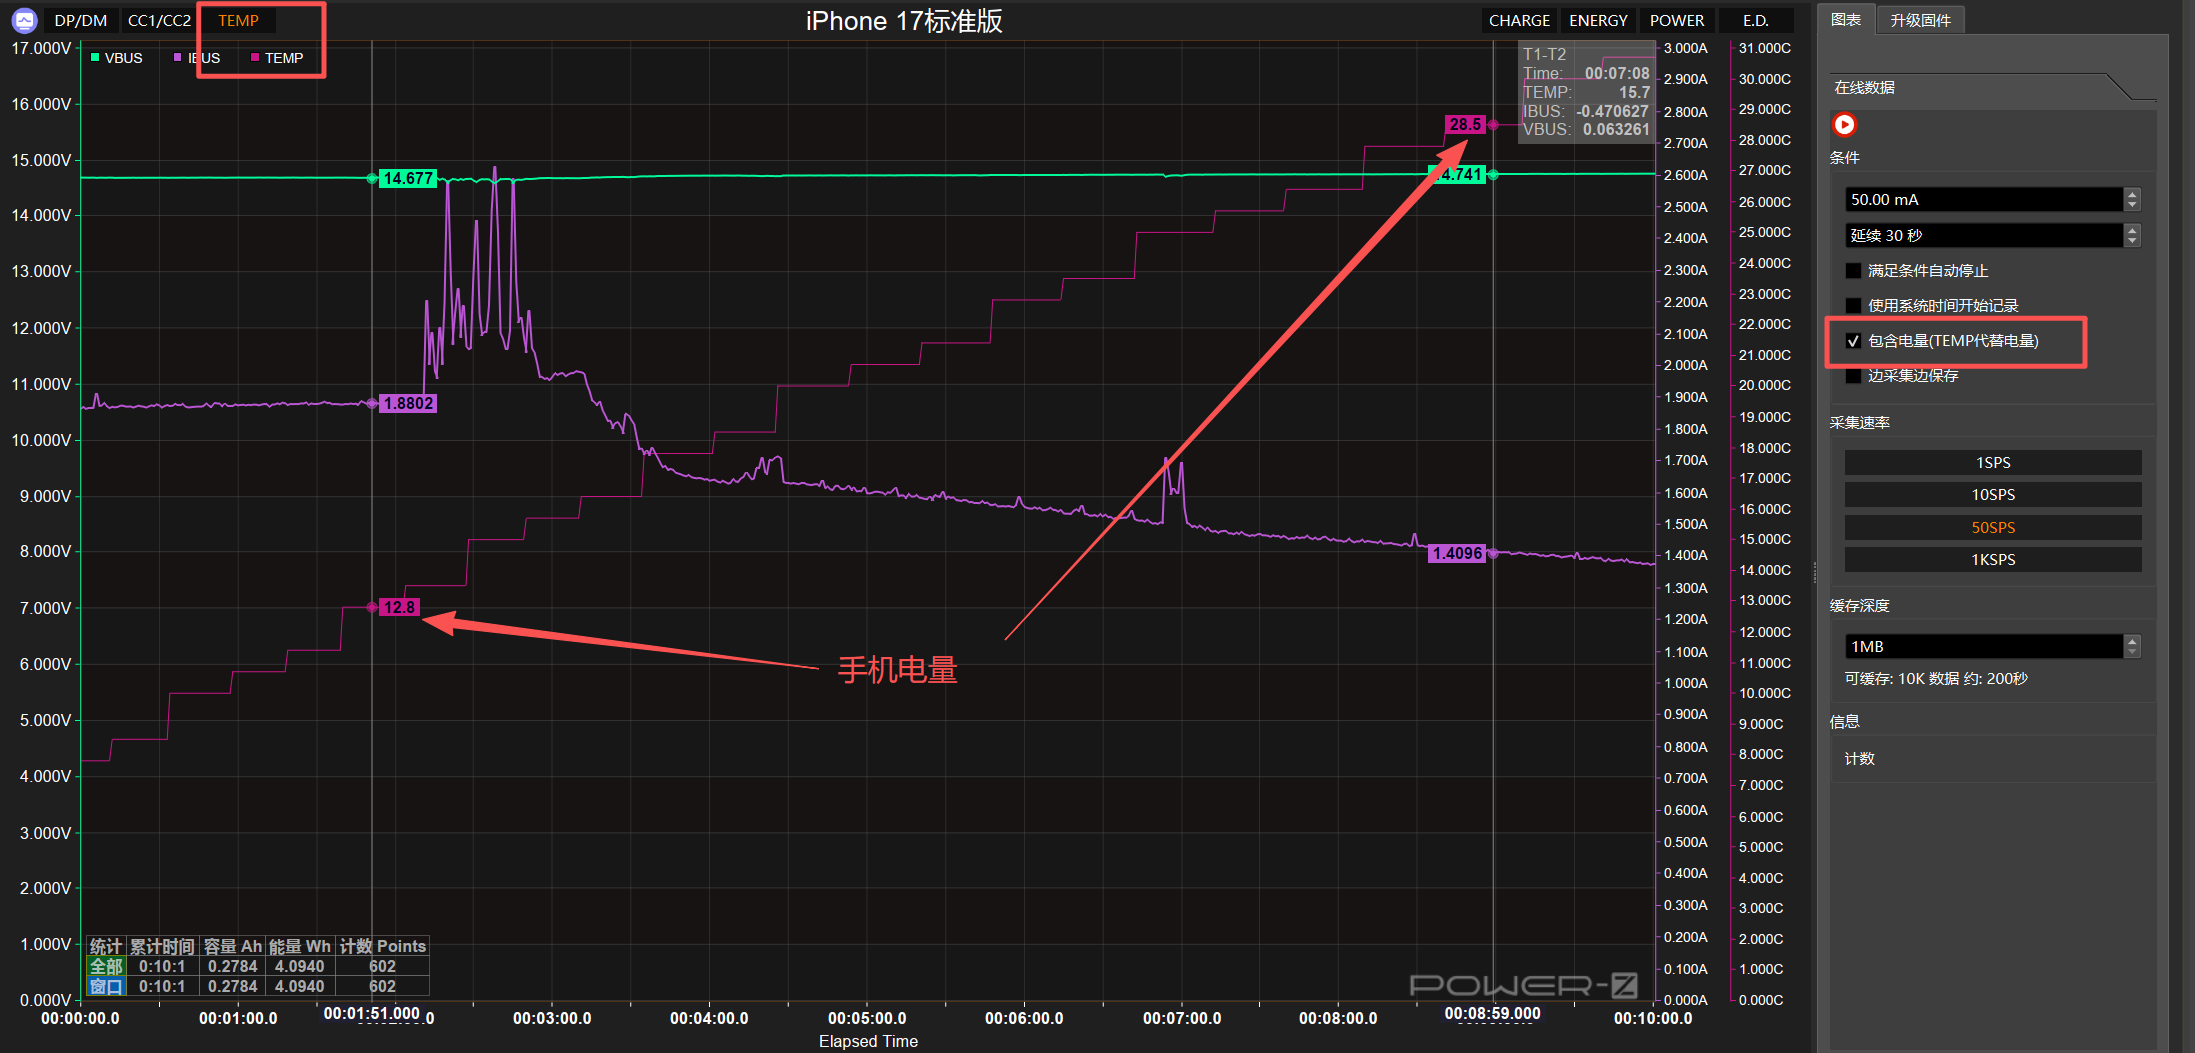Click the 50.00 mA threshold input field
The image size is (2195, 1053).
coord(1982,200)
